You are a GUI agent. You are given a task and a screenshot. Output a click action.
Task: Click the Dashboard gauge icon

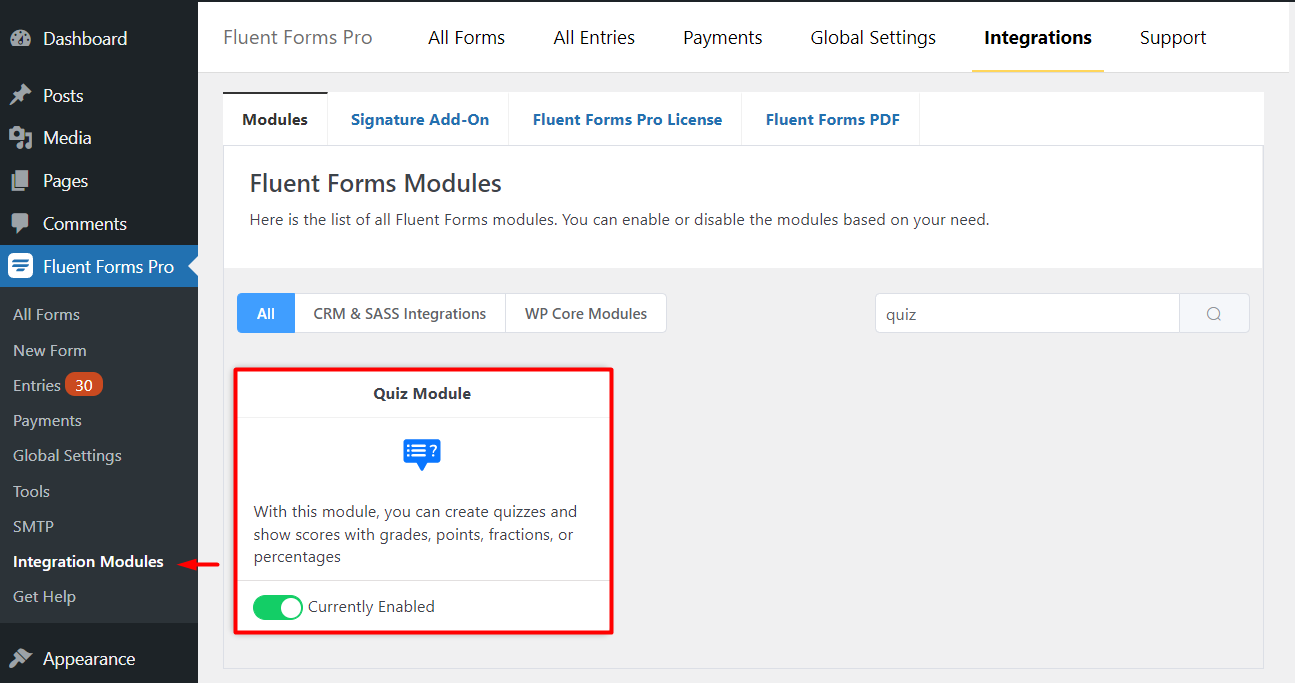[x=21, y=39]
